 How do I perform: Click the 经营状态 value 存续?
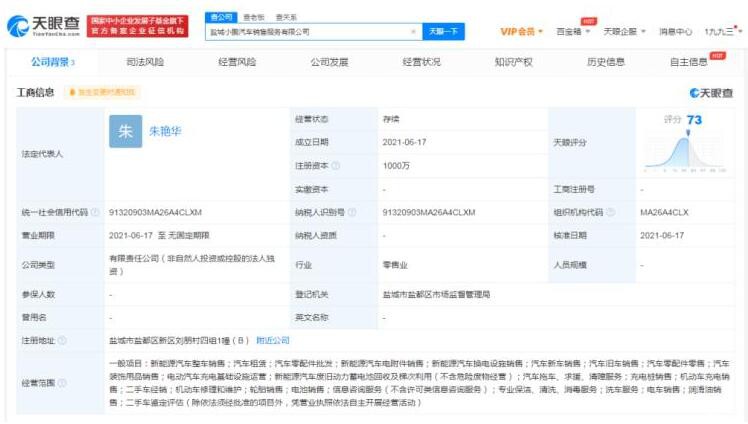pos(391,119)
